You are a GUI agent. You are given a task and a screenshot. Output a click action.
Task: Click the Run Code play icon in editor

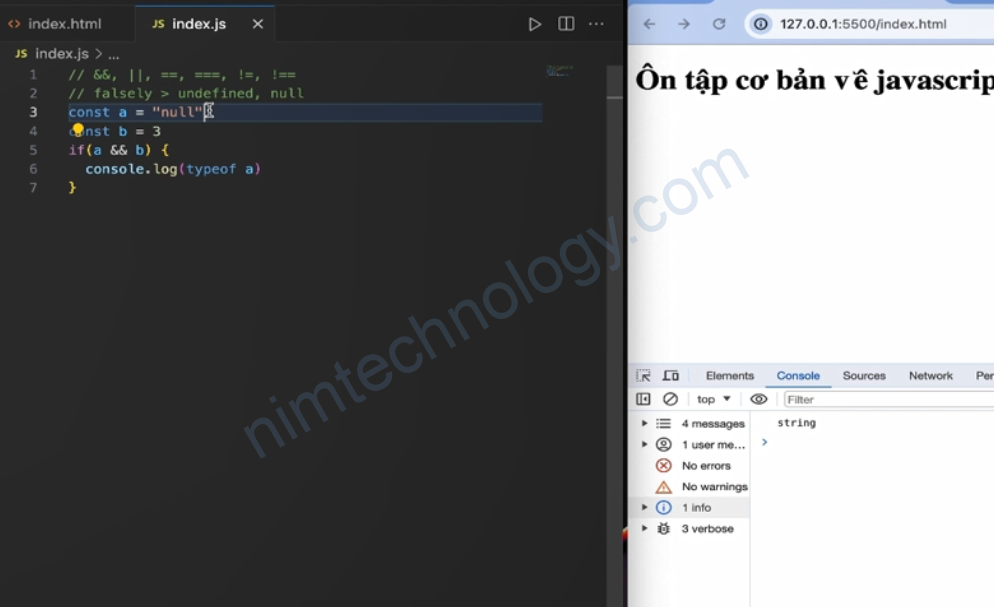click(535, 24)
